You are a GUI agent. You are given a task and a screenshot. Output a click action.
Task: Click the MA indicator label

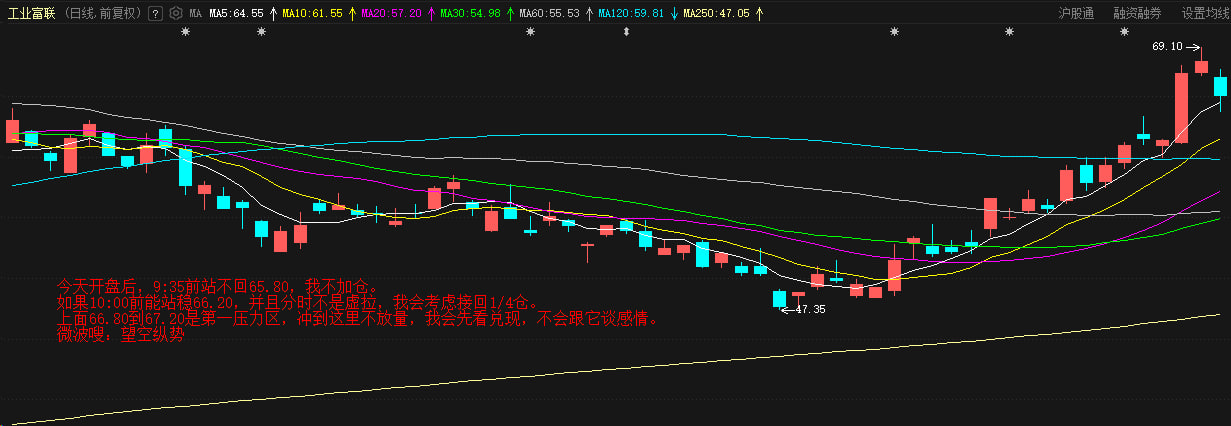pos(195,14)
